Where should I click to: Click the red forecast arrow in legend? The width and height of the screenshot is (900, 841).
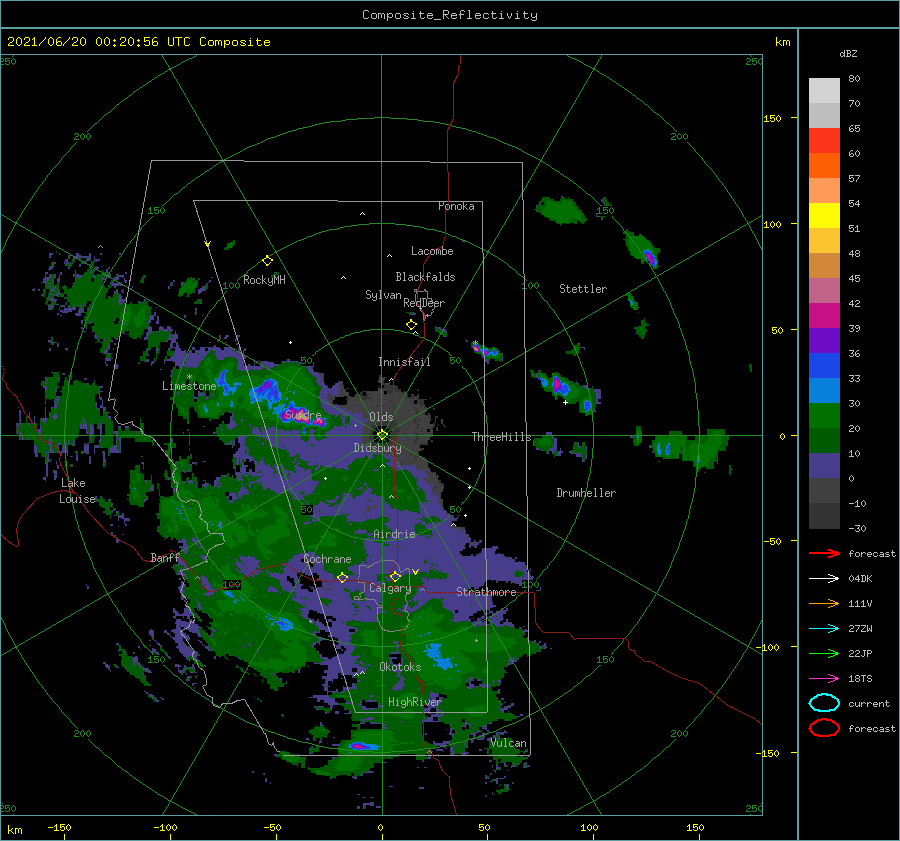coord(824,553)
